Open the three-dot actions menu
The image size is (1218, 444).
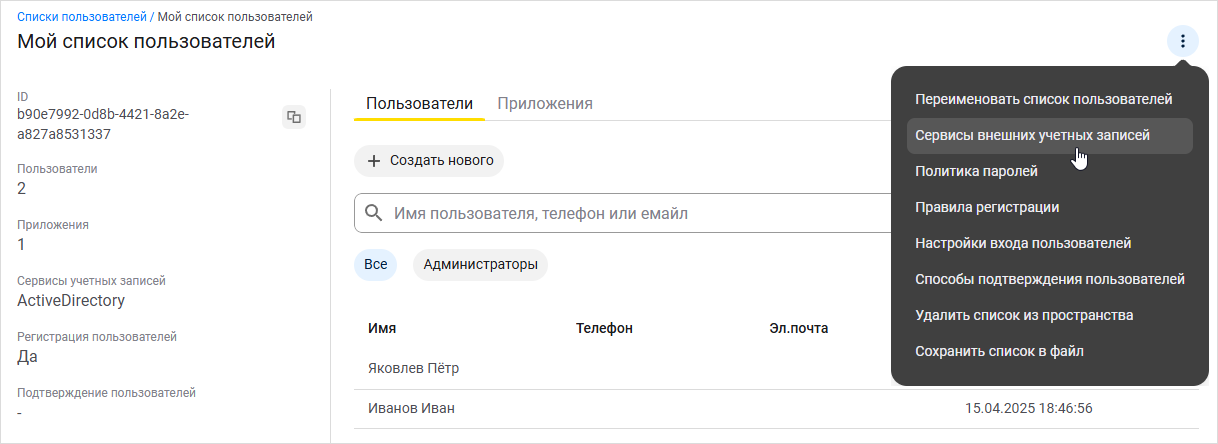[x=1182, y=41]
